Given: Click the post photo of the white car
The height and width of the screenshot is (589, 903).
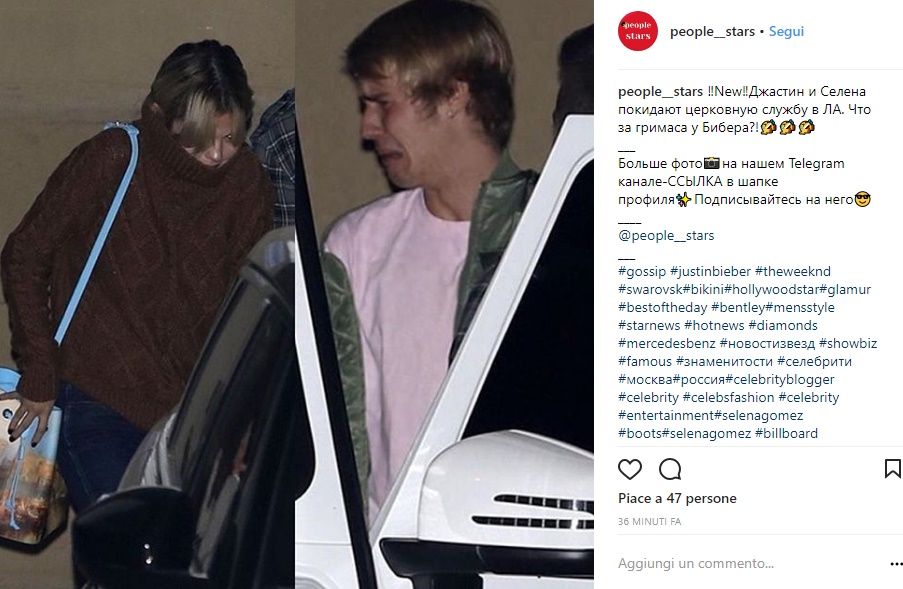Looking at the screenshot, I should pos(444,294).
